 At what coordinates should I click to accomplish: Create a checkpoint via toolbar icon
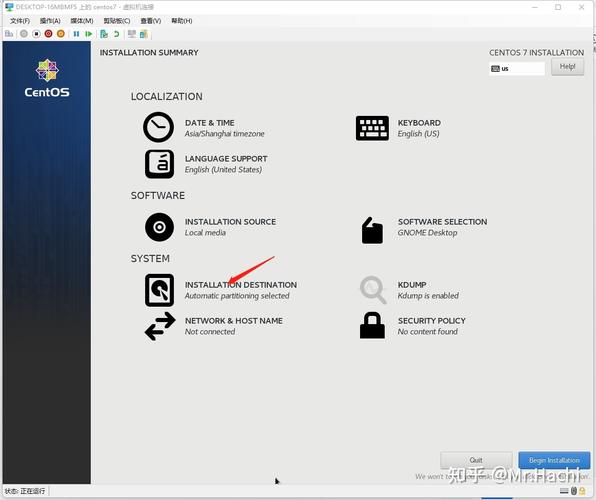[104, 34]
